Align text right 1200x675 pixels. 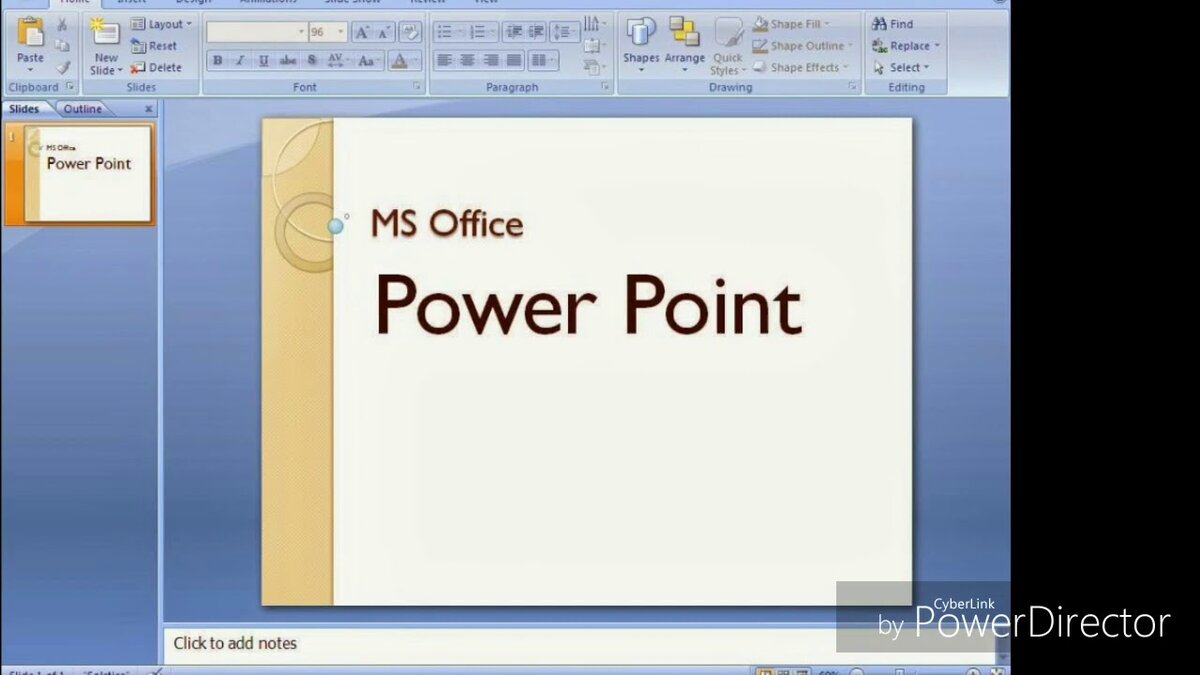(491, 61)
